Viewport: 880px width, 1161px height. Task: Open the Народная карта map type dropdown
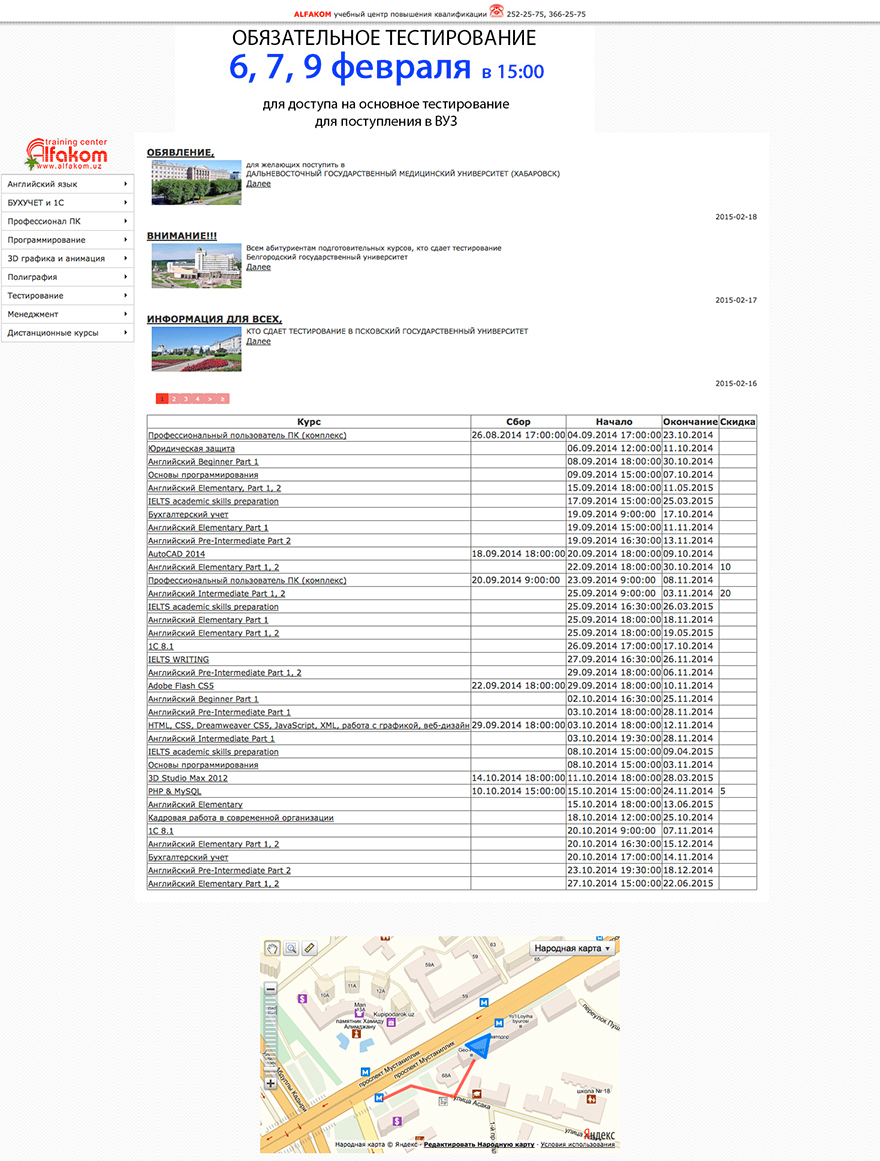pyautogui.click(x=573, y=947)
